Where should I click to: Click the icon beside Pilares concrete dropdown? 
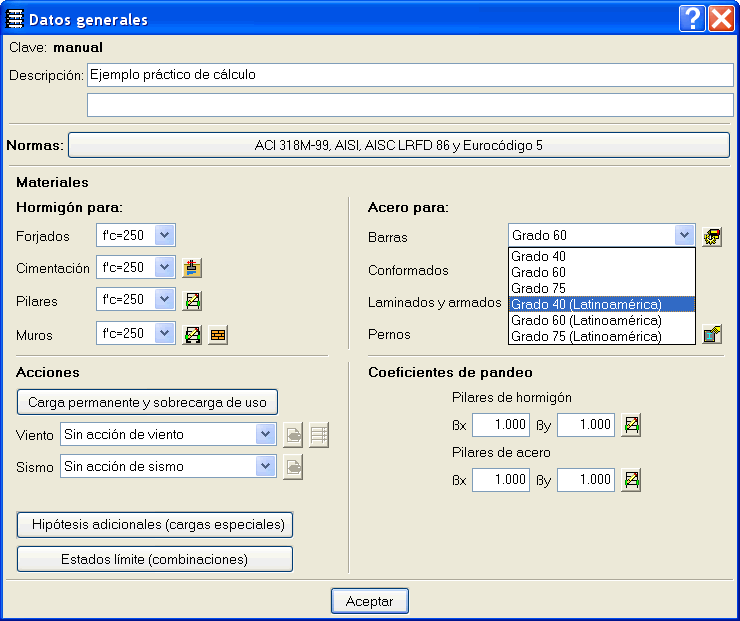click(193, 300)
